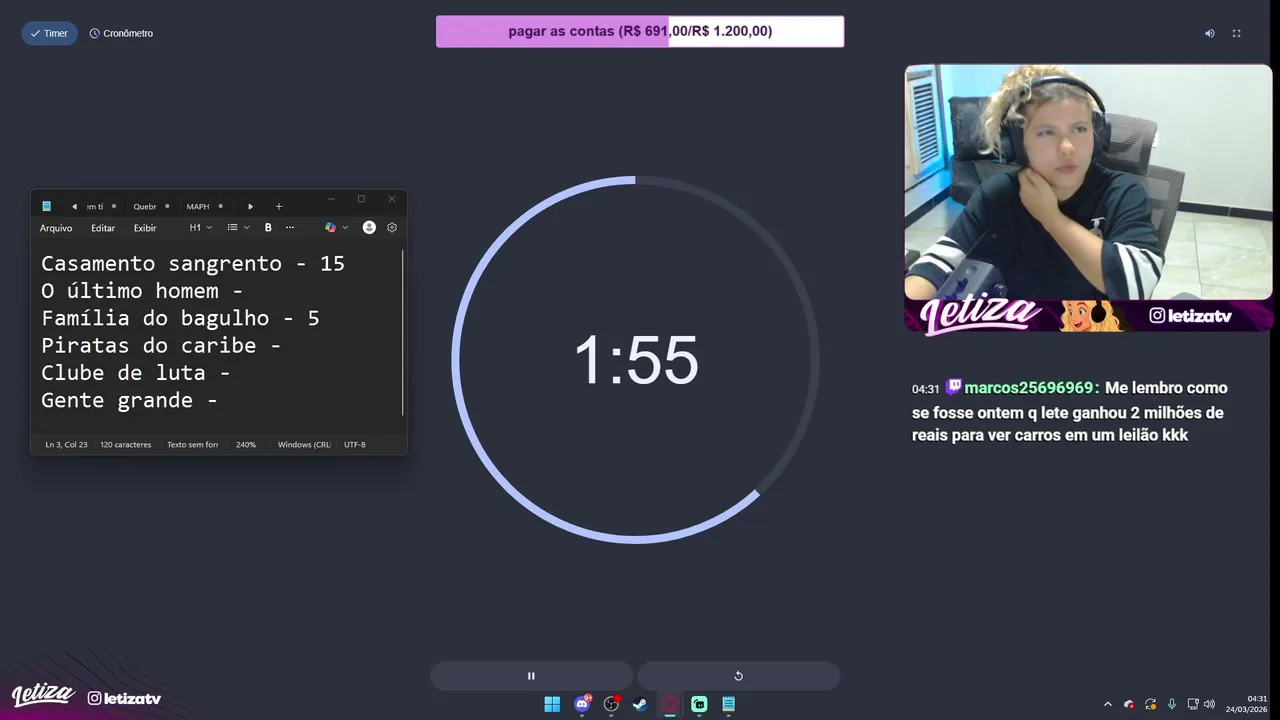This screenshot has width=1280, height=720.
Task: Click the Notepad vertical scrollbar
Action: [403, 332]
